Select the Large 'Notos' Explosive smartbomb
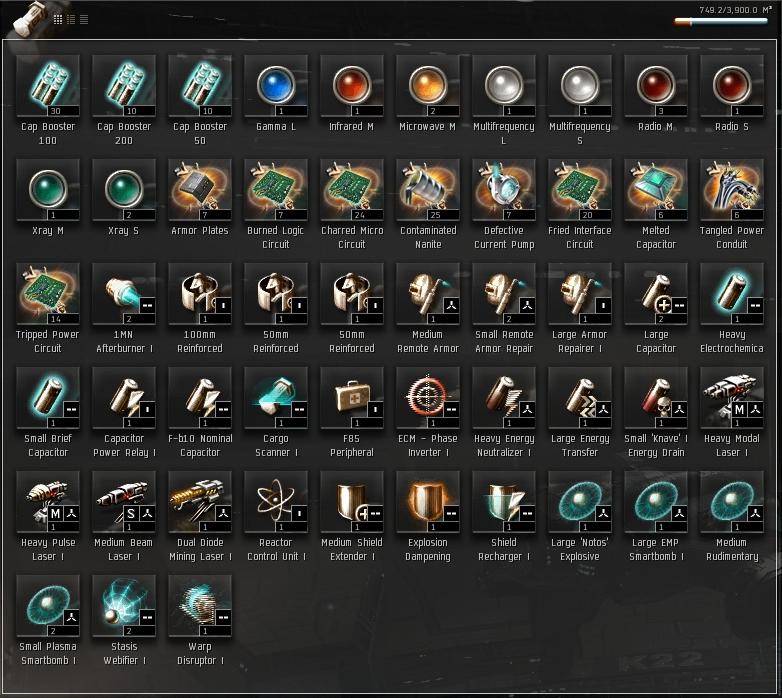The height and width of the screenshot is (698, 782). click(x=580, y=502)
